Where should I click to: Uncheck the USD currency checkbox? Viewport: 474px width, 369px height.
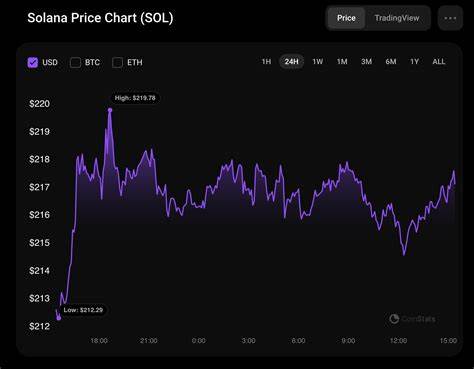[33, 62]
